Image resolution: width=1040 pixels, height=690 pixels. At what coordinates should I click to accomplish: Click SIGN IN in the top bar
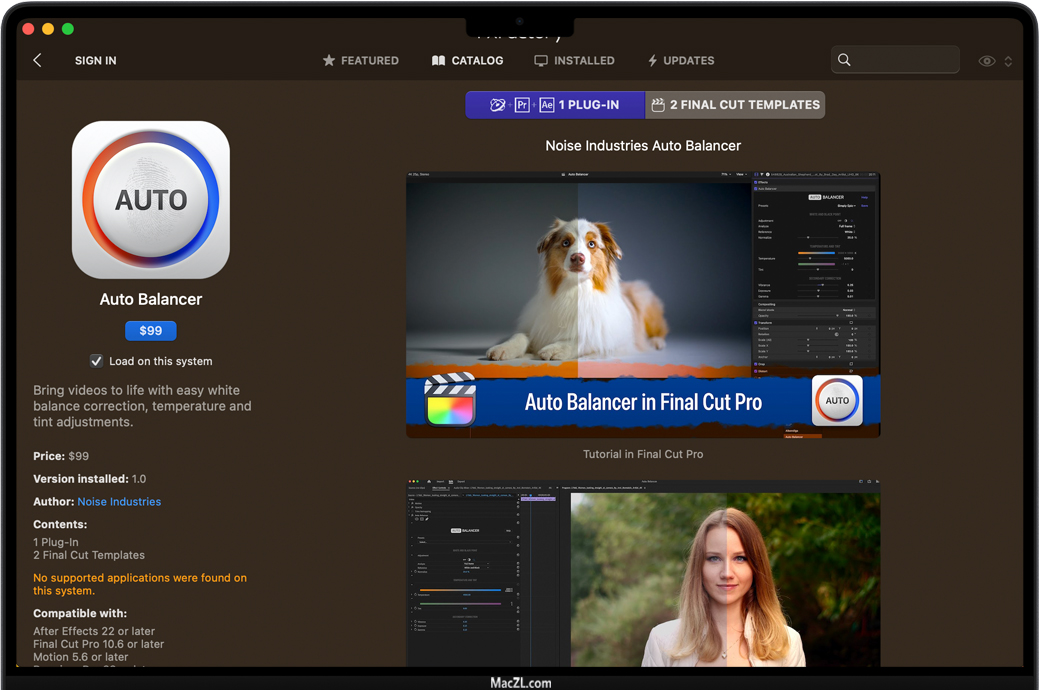[96, 61]
